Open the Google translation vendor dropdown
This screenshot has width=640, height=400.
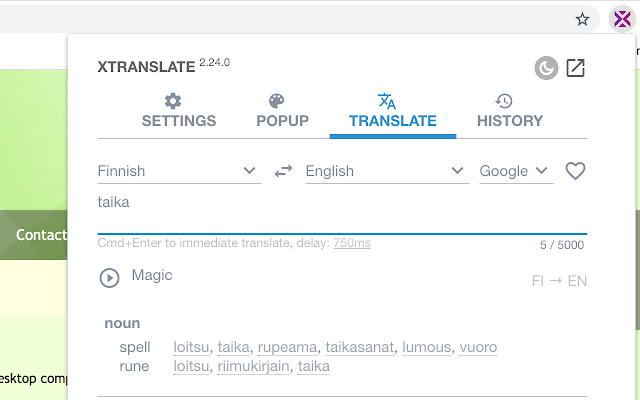pyautogui.click(x=515, y=171)
